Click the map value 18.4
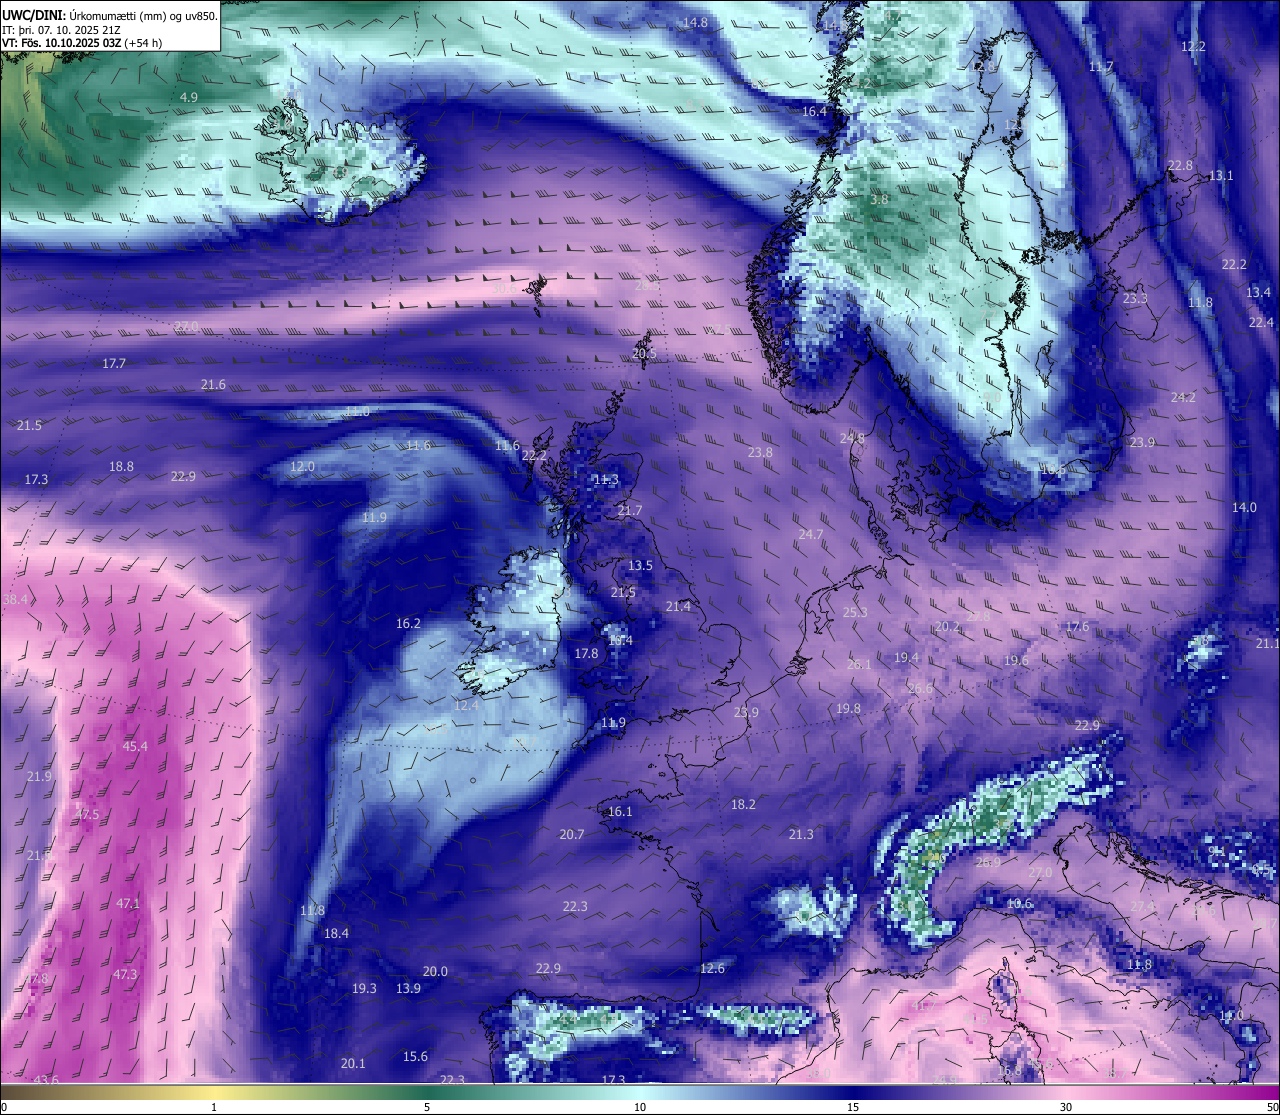This screenshot has width=1280, height=1115. tap(336, 933)
